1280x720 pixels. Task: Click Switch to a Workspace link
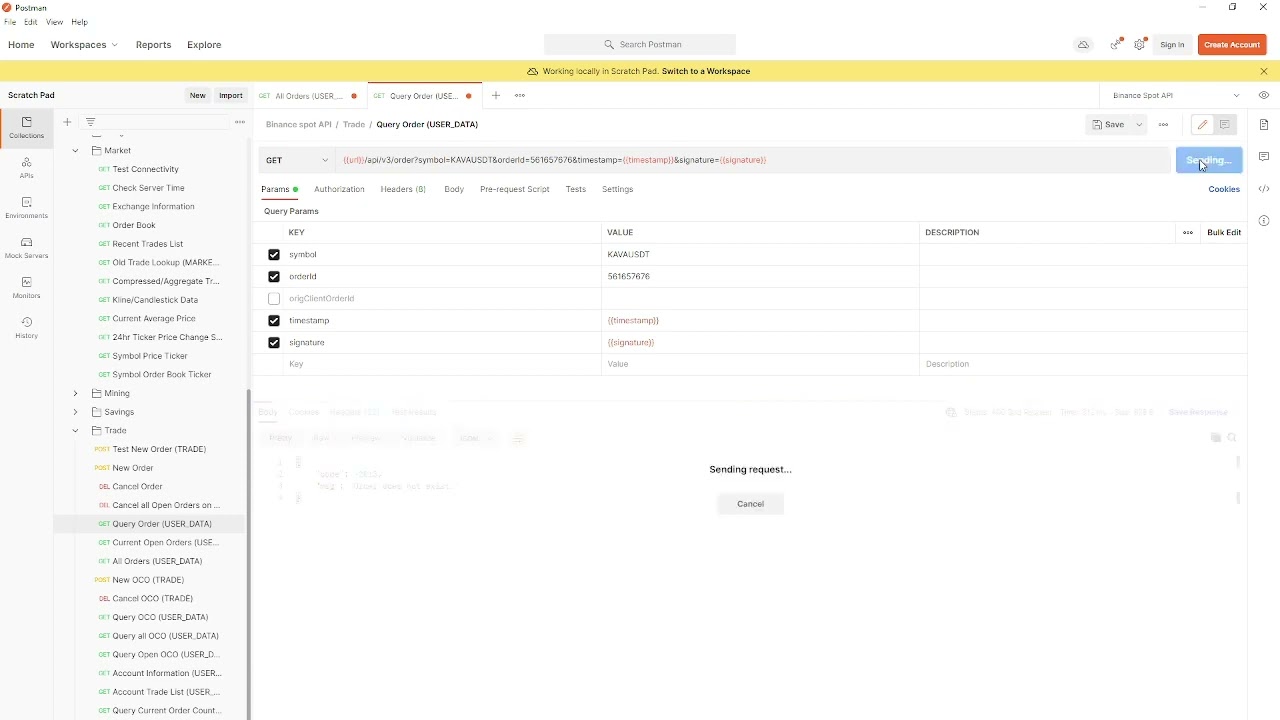point(706,72)
